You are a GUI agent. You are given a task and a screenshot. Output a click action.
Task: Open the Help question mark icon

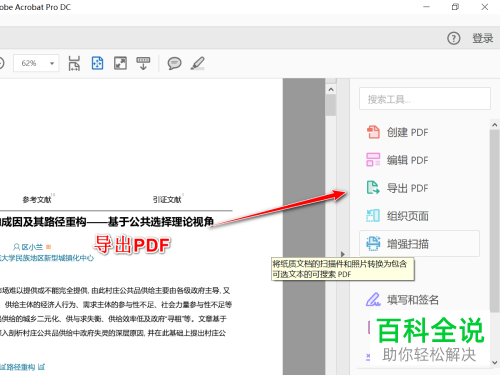pyautogui.click(x=453, y=38)
